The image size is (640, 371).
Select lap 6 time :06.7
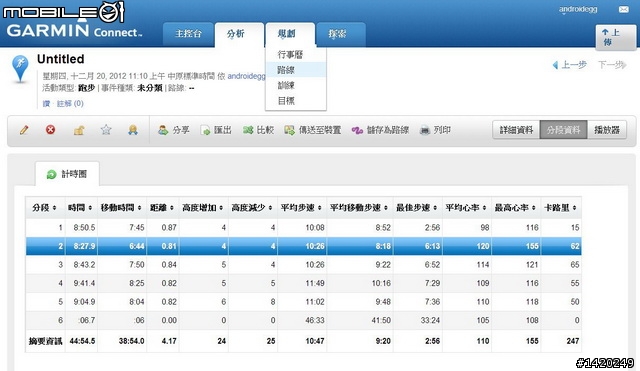(x=87, y=320)
